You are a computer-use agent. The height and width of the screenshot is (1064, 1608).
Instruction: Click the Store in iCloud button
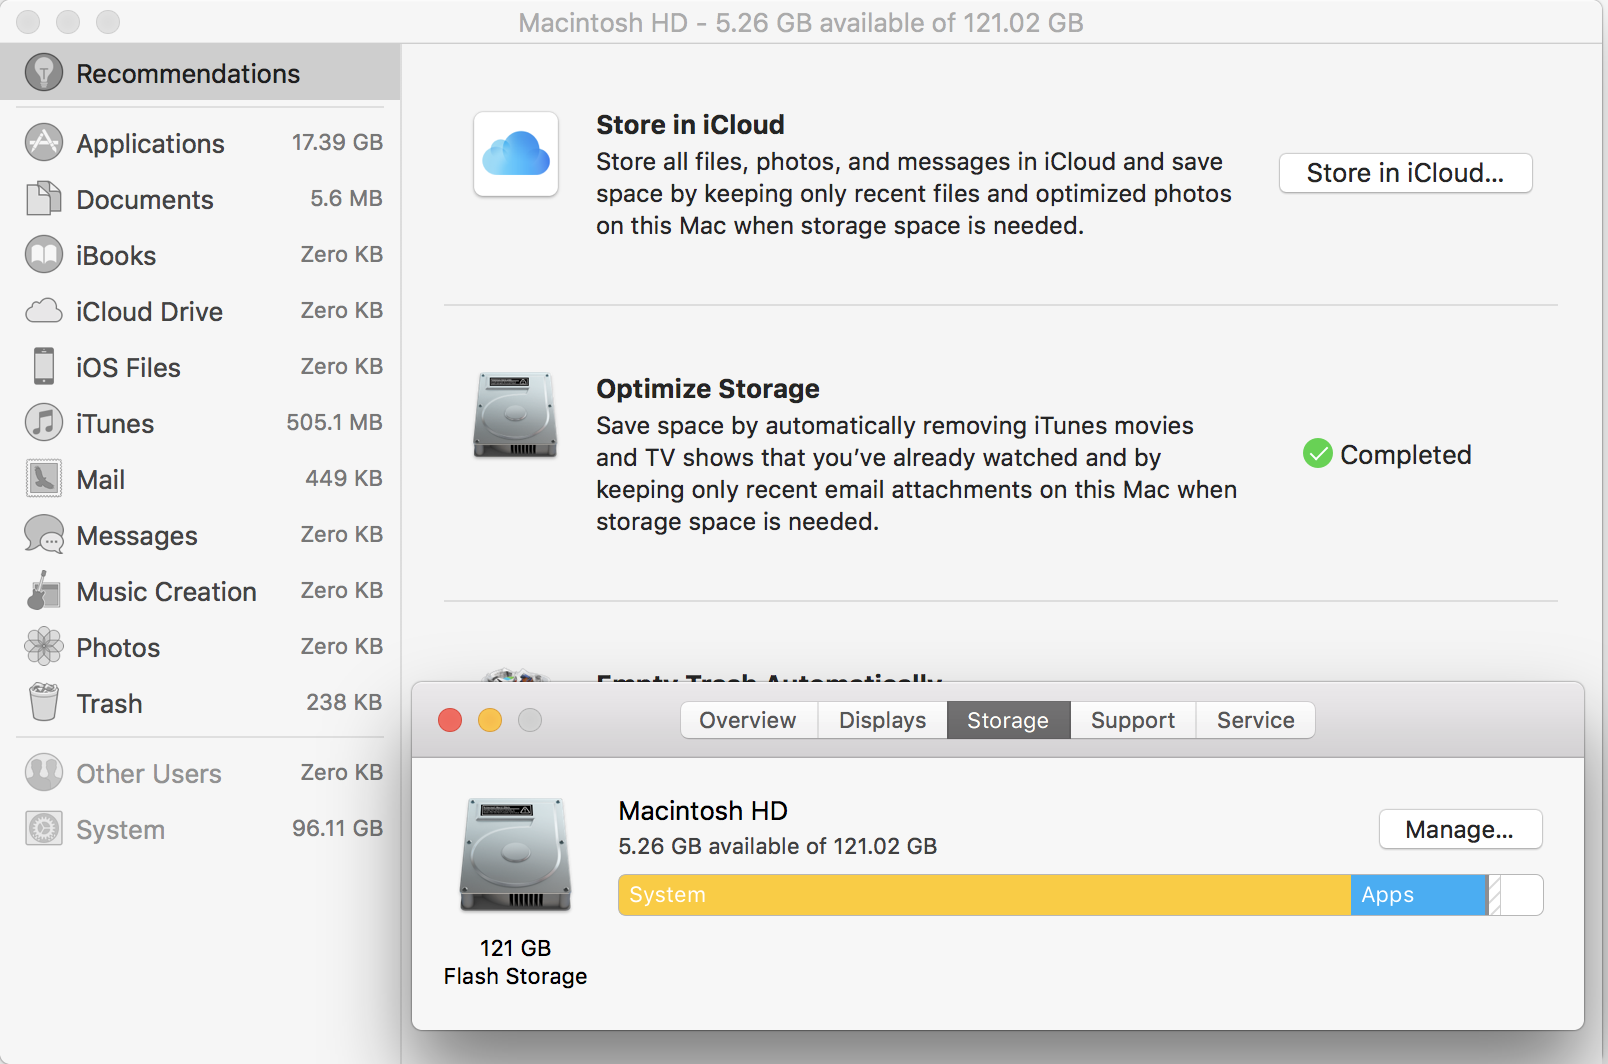click(1404, 173)
